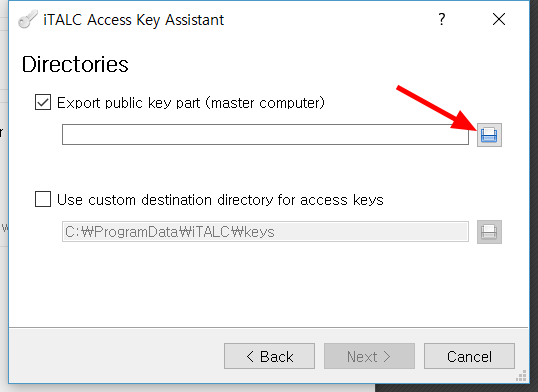
Task: Click the 'Export public key part (master computer)' label
Action: [x=191, y=103]
